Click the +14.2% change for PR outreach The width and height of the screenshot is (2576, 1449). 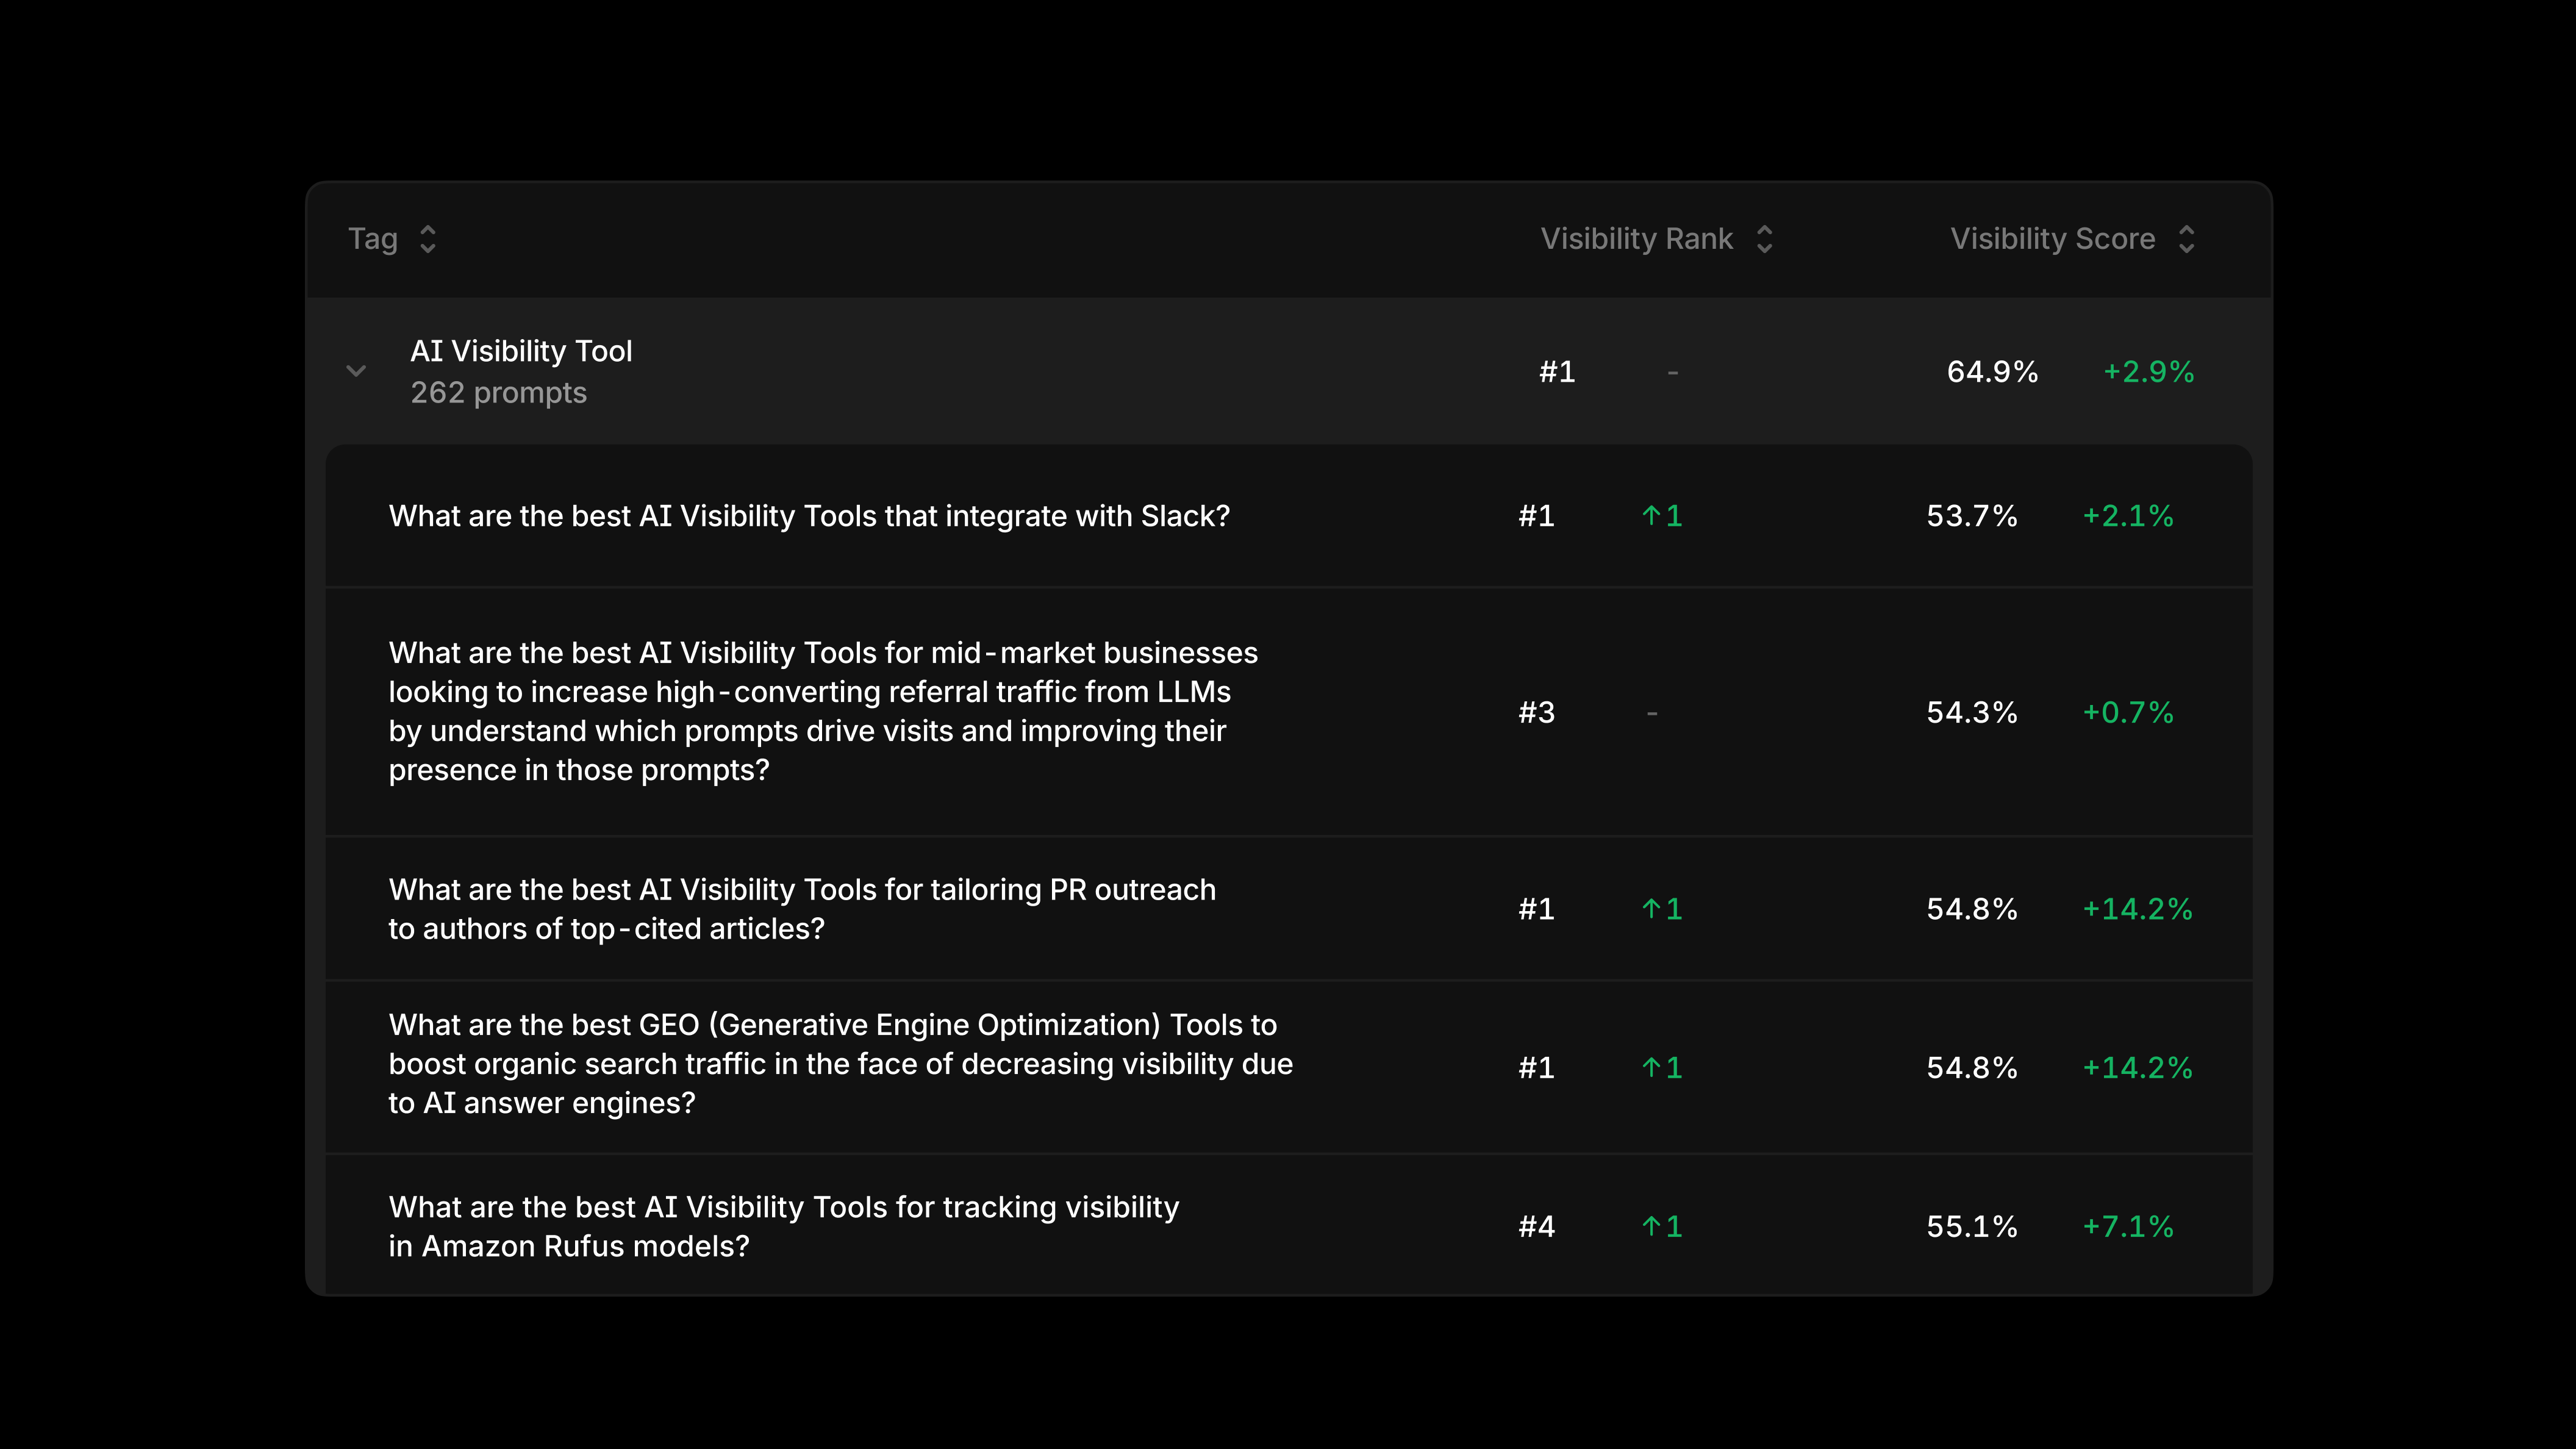2137,909
